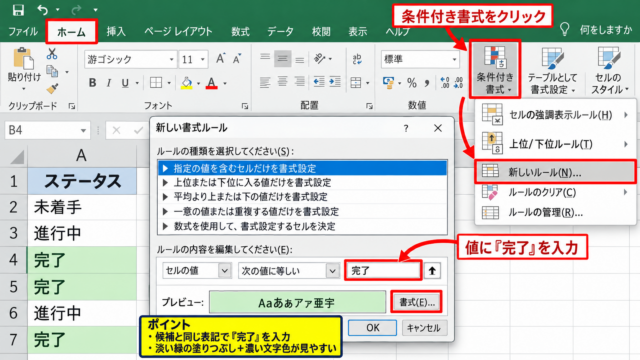Select rule type 上位または下位に入る値だけを書式設定
The width and height of the screenshot is (640, 360).
click(302, 182)
